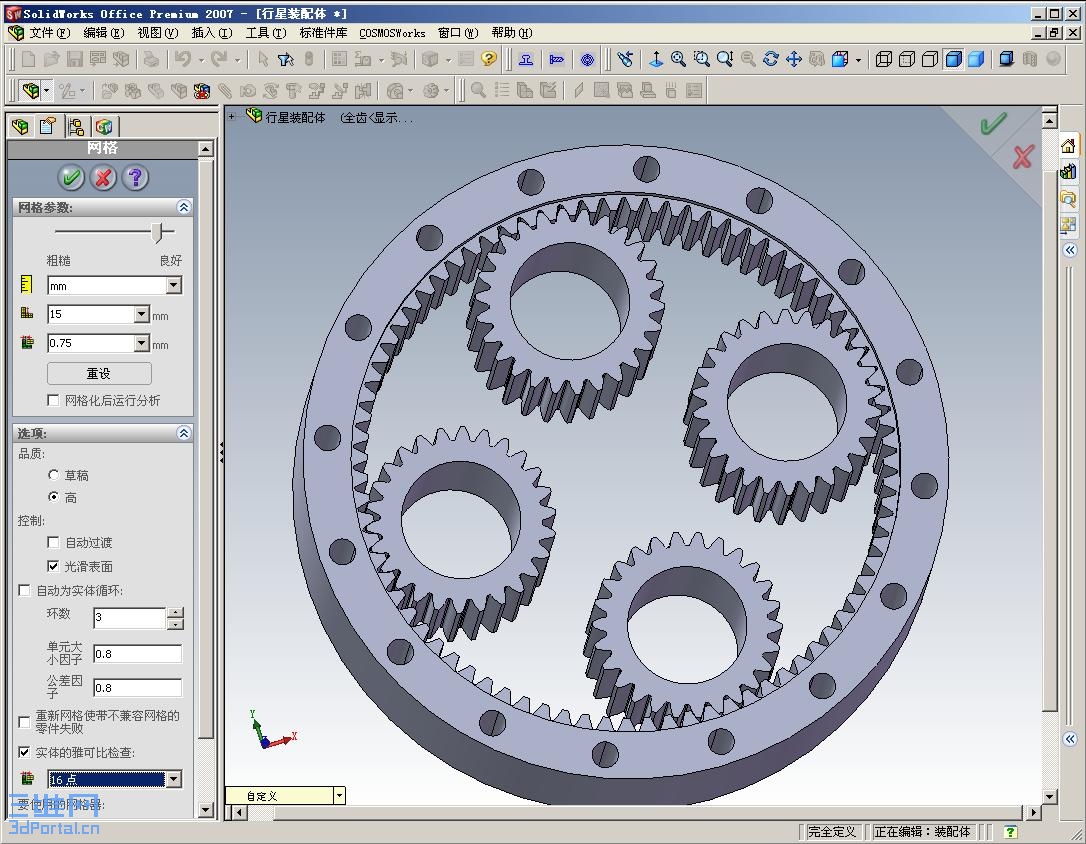Screen dimensions: 1086x844
Task: Open the 插入(I) menu
Action: pos(212,33)
